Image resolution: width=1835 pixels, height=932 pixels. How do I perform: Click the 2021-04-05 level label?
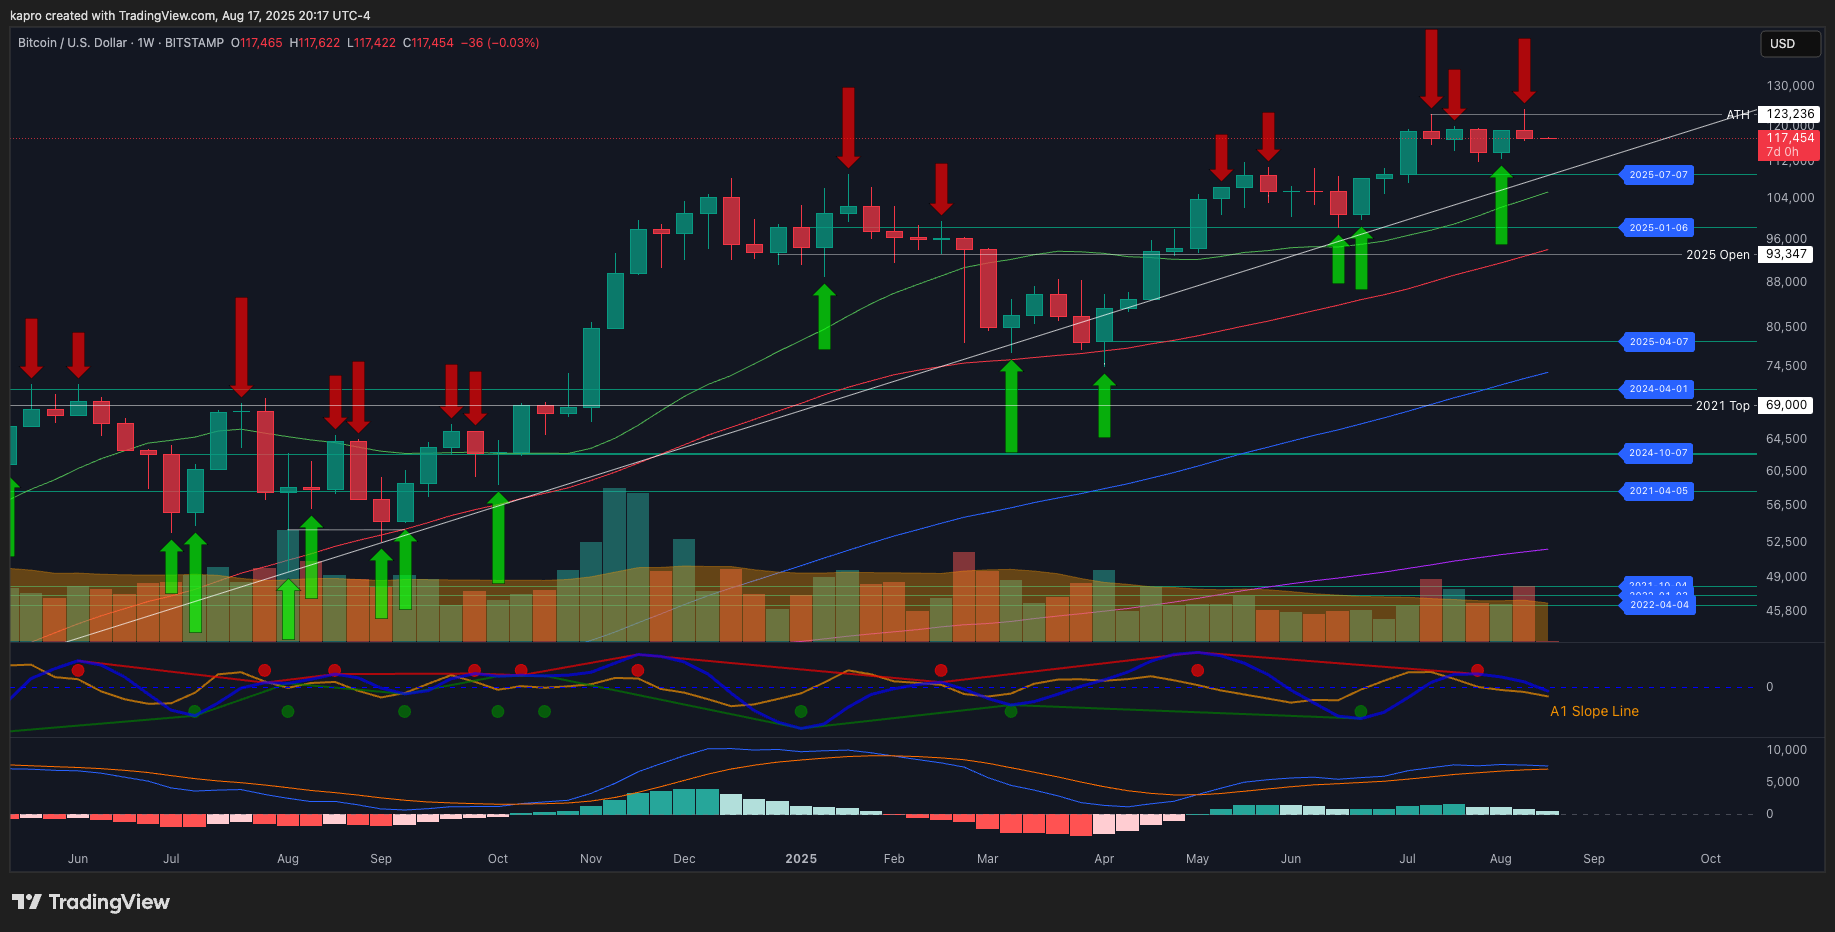pyautogui.click(x=1657, y=491)
